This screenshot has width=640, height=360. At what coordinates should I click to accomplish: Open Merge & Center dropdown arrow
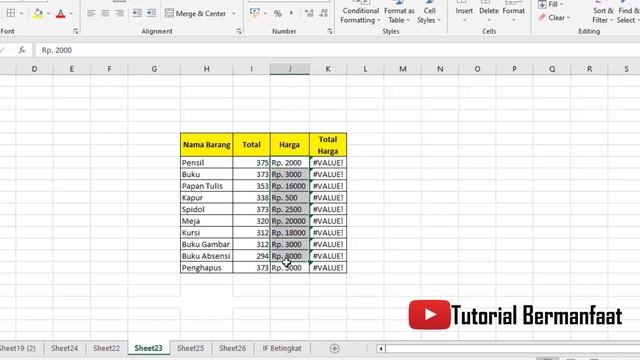click(234, 13)
